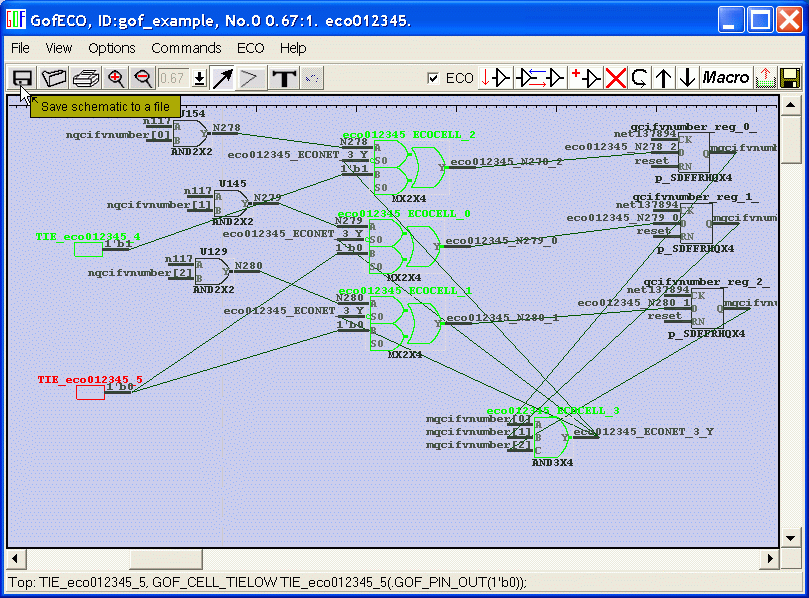The width and height of the screenshot is (809, 598).
Task: Open the Options menu
Action: coord(111,48)
